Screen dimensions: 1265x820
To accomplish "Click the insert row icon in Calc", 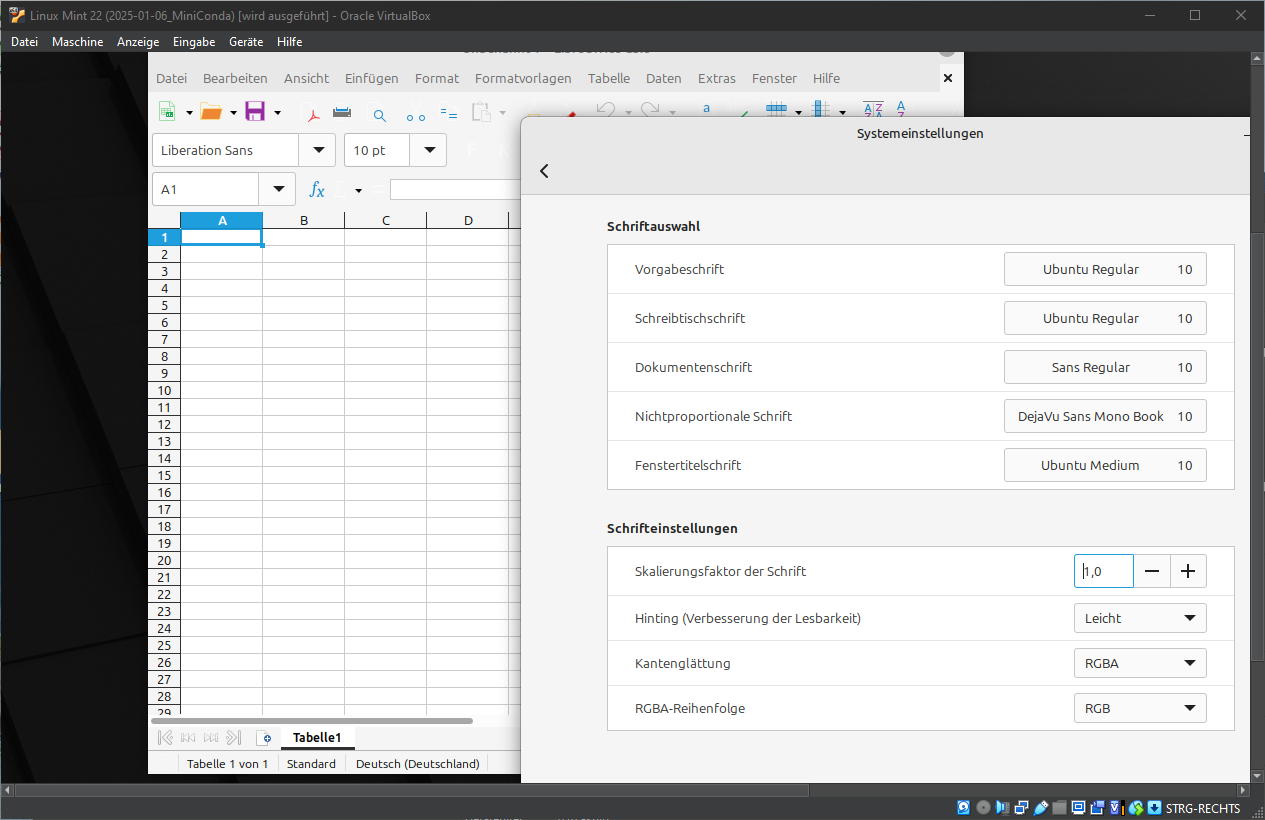I will pyautogui.click(x=777, y=110).
